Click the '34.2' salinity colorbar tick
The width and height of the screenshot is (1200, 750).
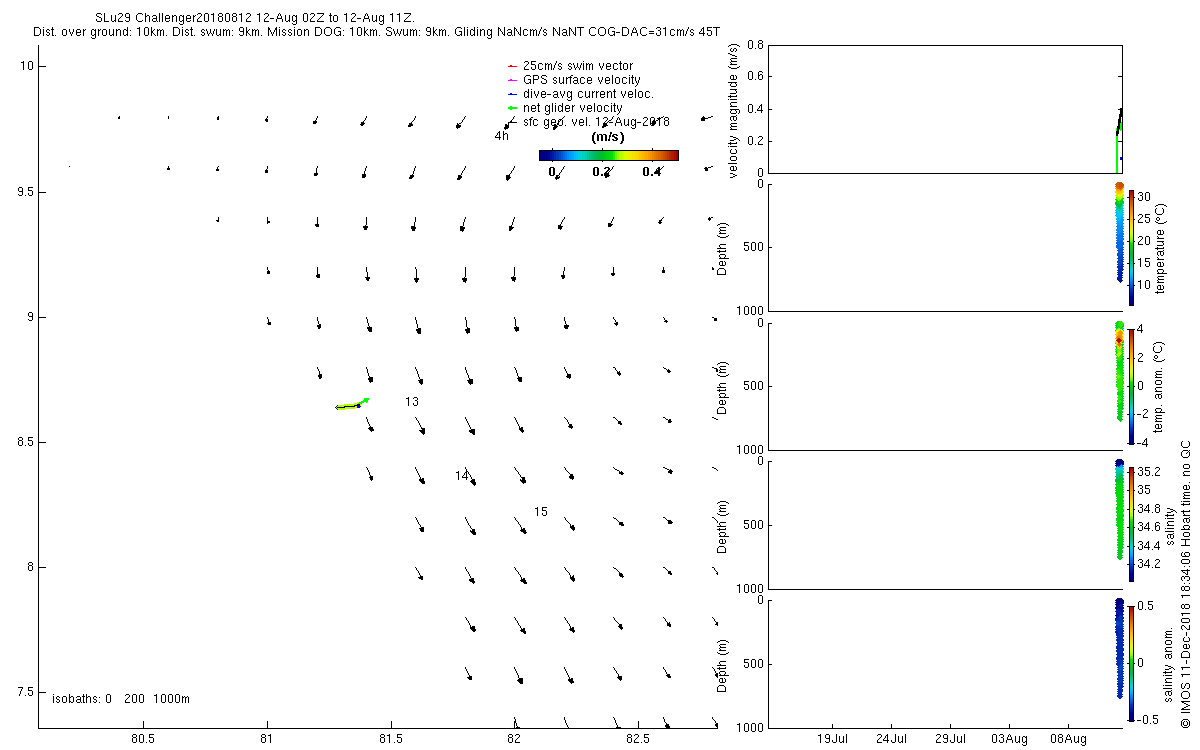[1149, 564]
